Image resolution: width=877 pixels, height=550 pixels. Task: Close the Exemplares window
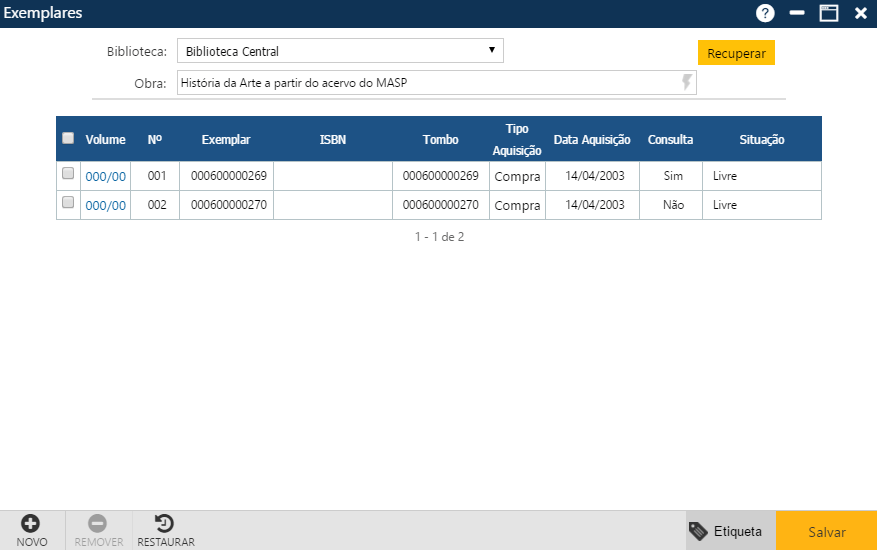860,13
